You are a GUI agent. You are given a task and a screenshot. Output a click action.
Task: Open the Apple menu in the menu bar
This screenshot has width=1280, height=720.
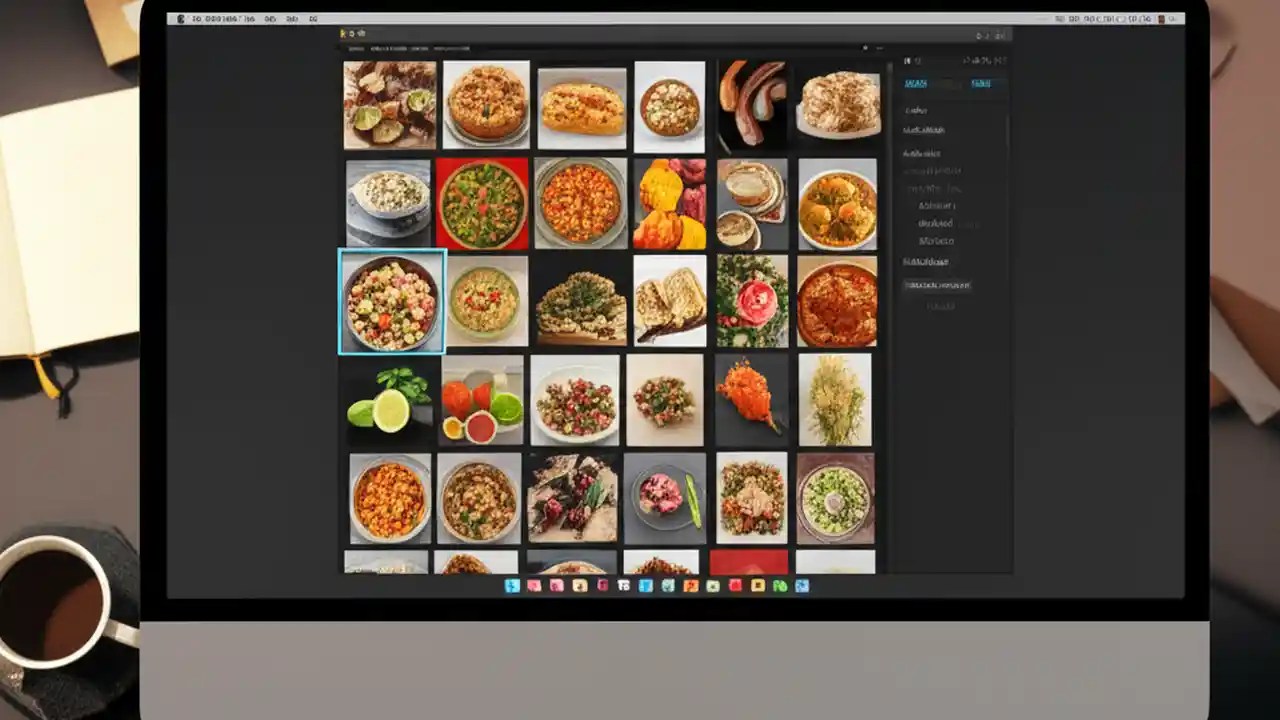(182, 17)
